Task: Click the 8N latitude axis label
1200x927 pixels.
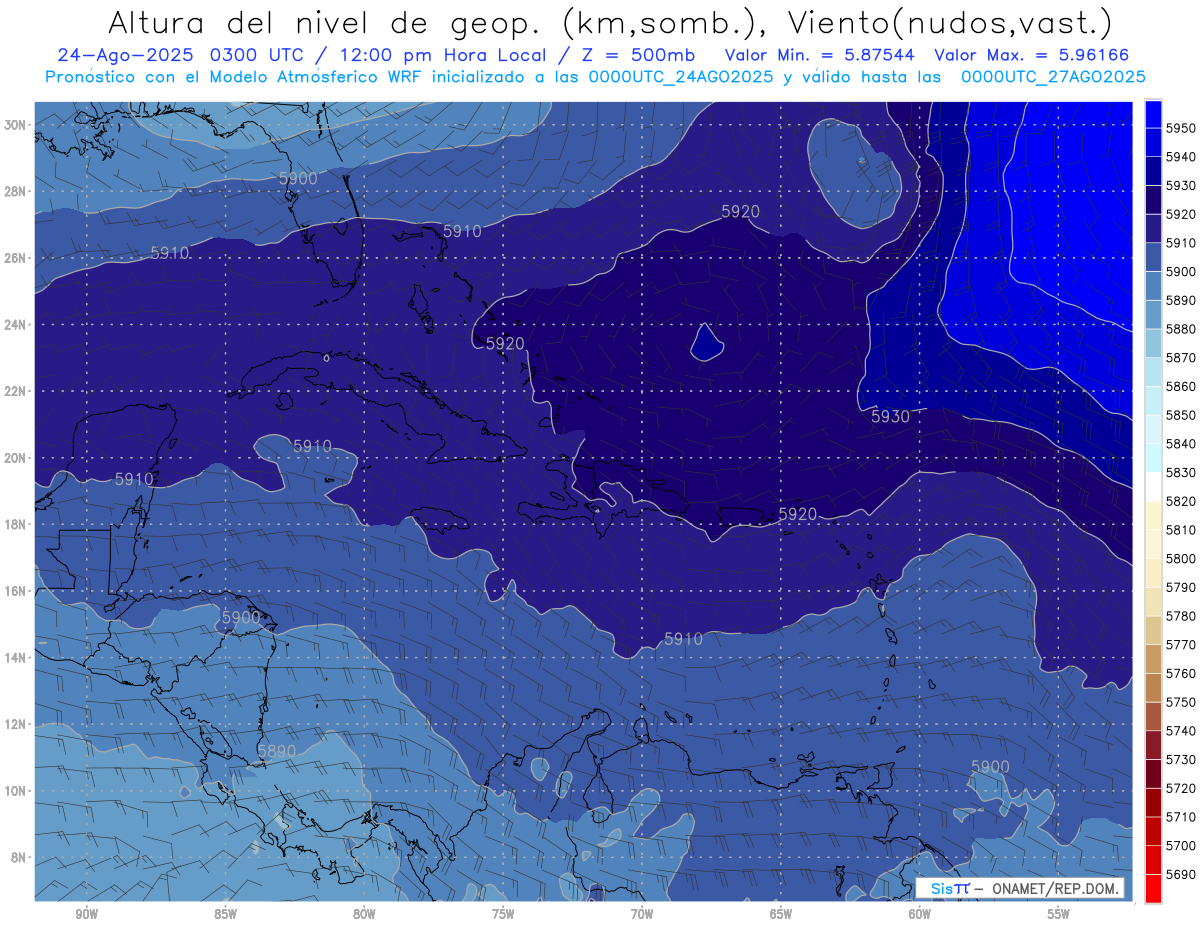Action: pyautogui.click(x=18, y=857)
